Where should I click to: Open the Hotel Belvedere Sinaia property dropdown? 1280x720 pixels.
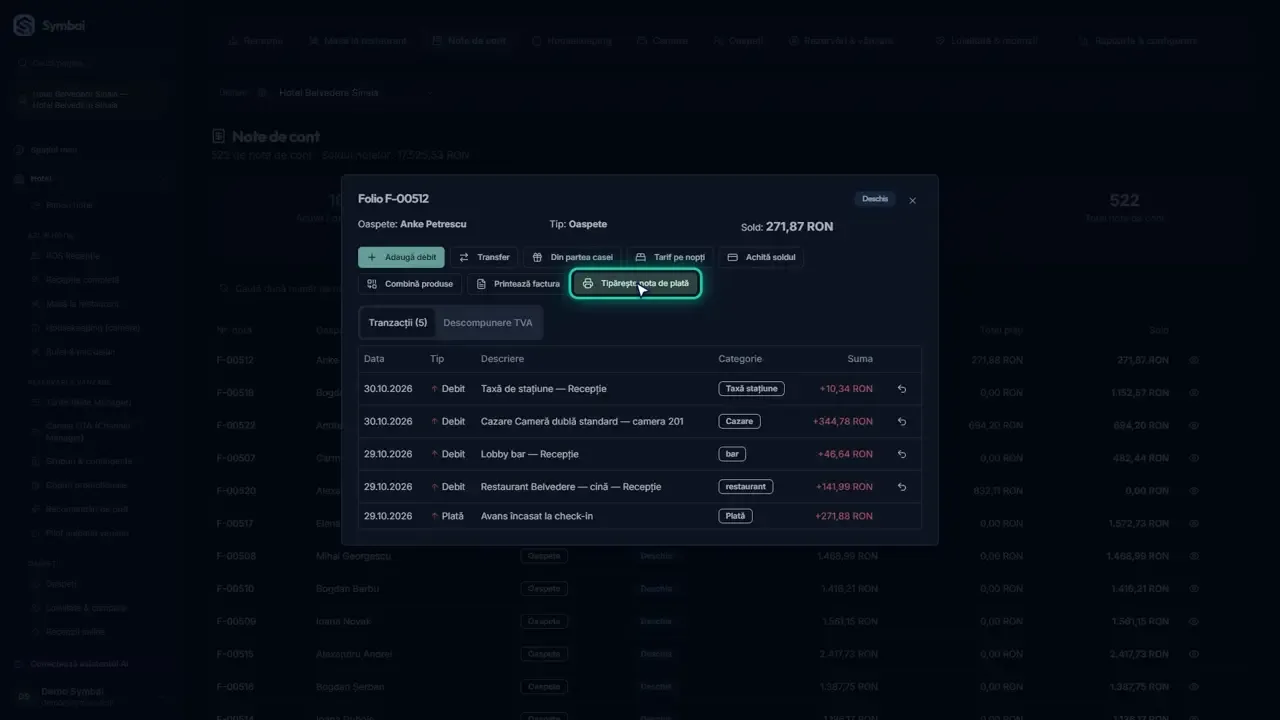pos(345,93)
